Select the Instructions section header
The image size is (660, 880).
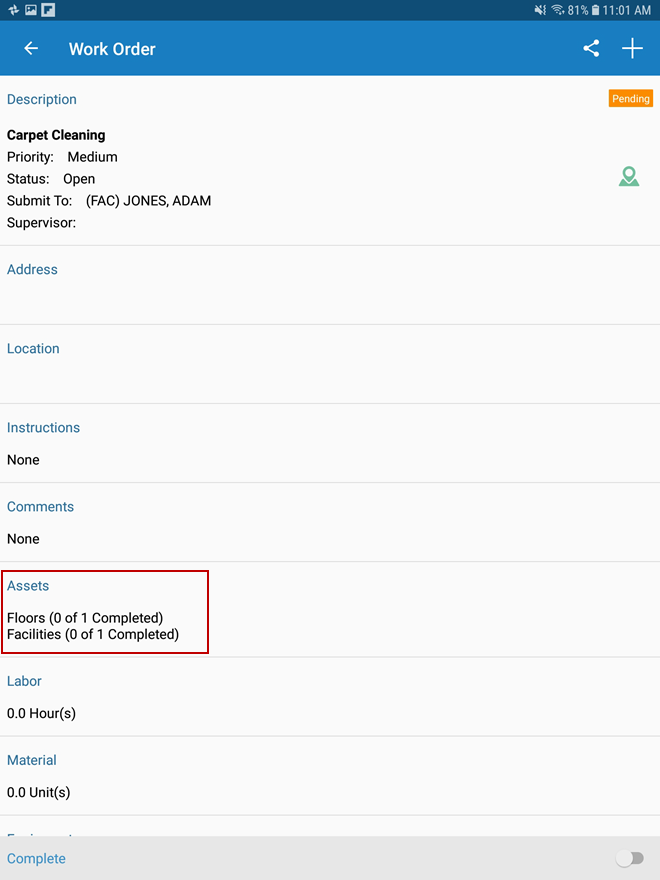click(43, 427)
